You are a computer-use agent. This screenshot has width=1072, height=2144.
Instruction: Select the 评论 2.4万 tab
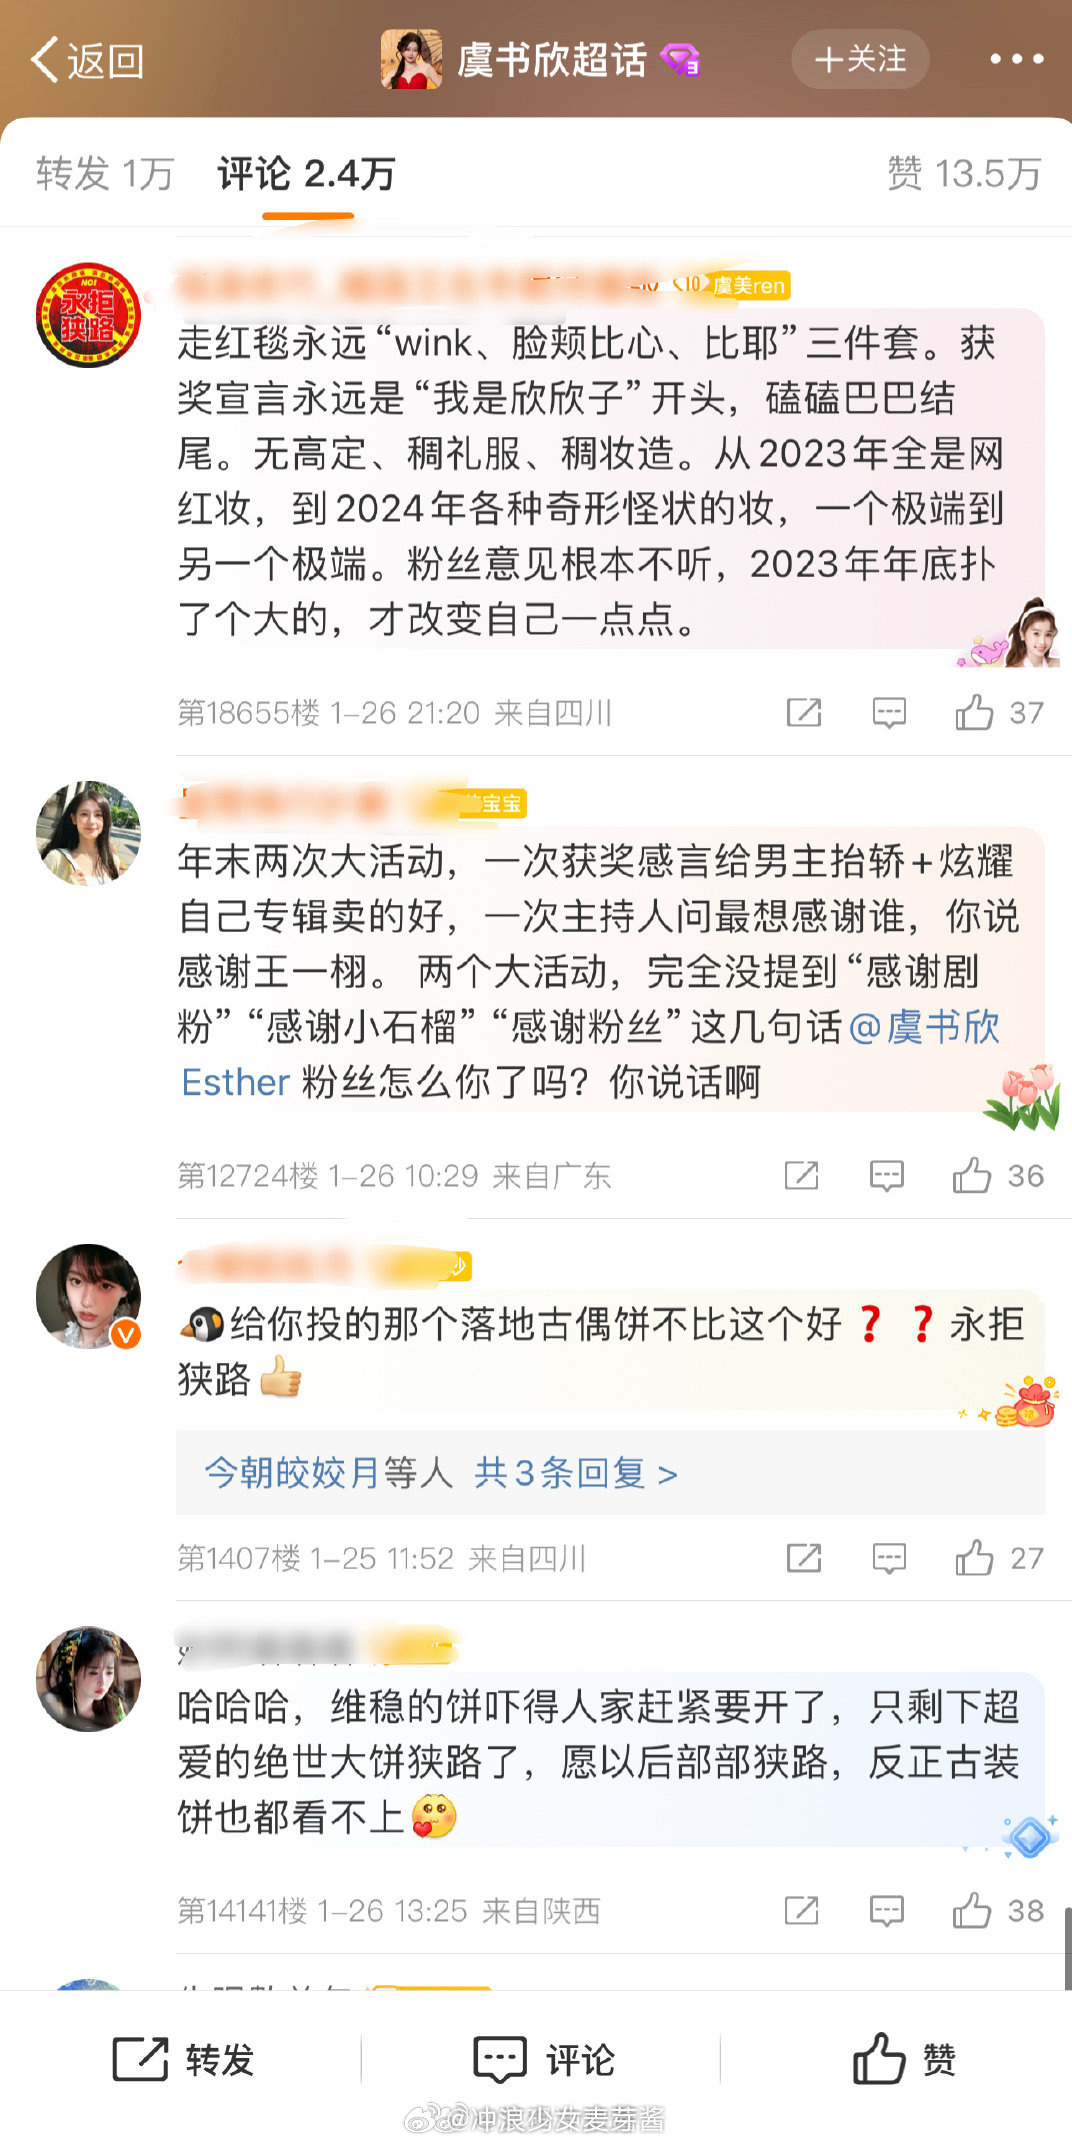[307, 174]
